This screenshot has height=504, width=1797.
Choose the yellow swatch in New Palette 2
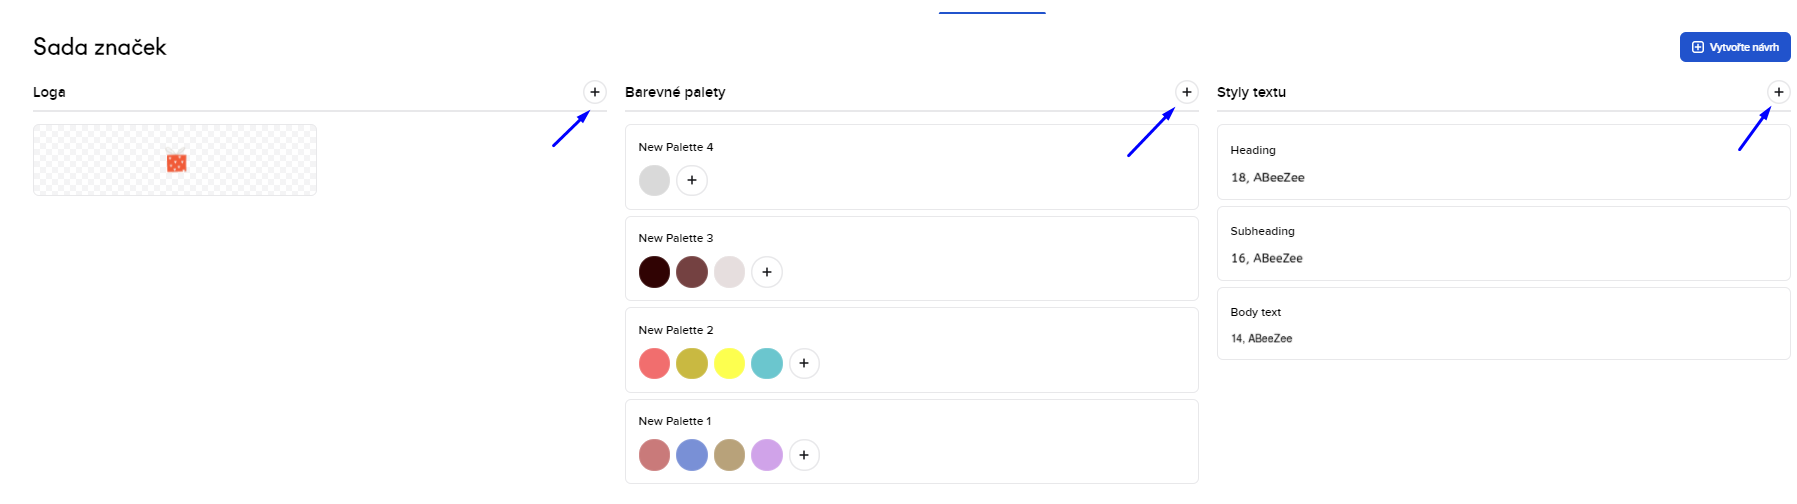pos(729,363)
